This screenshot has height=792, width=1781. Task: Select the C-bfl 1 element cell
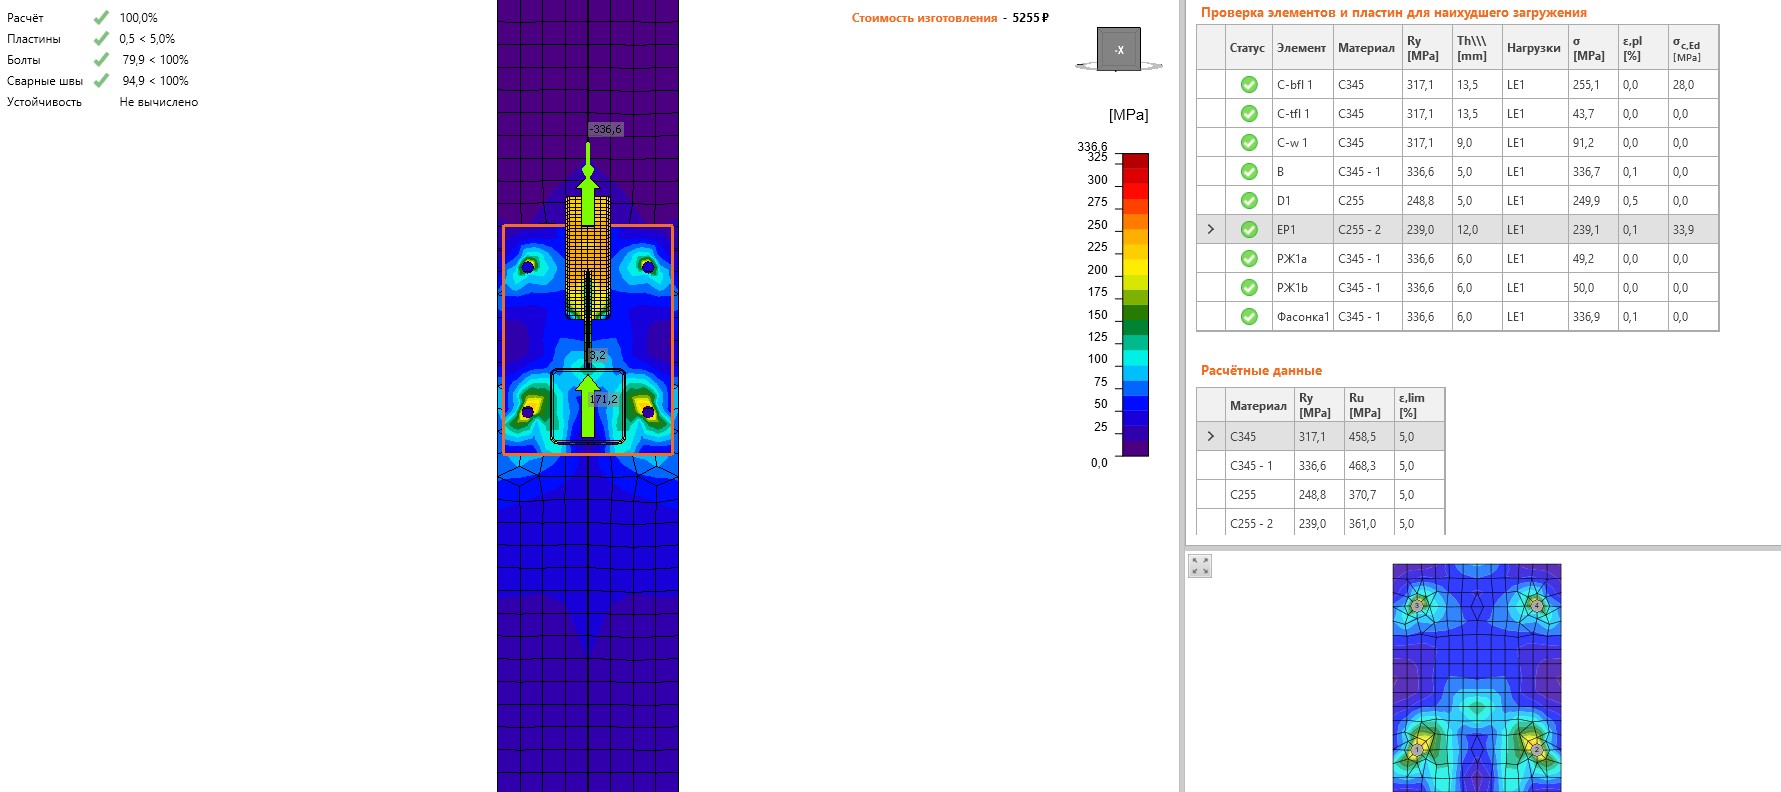pos(1301,85)
